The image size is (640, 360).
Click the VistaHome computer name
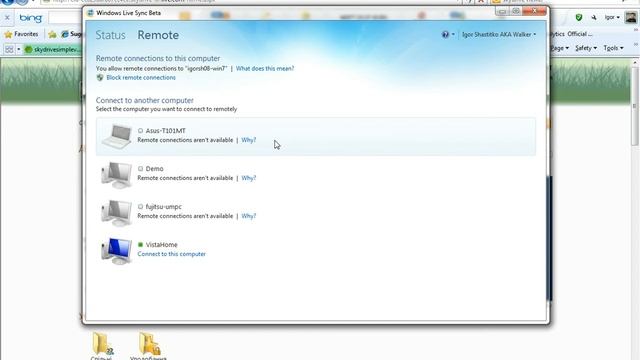161,244
